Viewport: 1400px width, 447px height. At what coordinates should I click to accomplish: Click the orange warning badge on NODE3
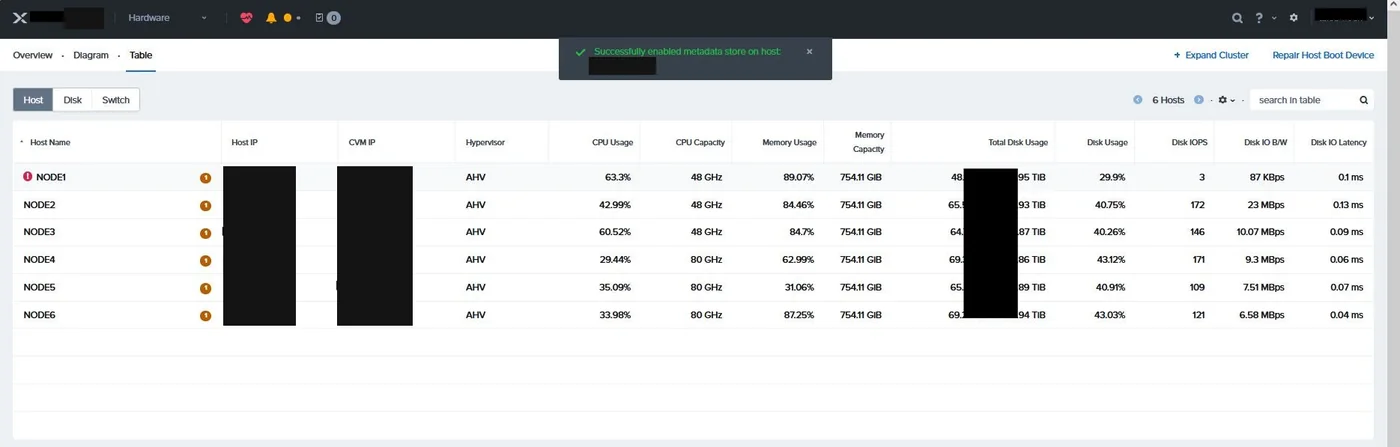pyautogui.click(x=205, y=233)
